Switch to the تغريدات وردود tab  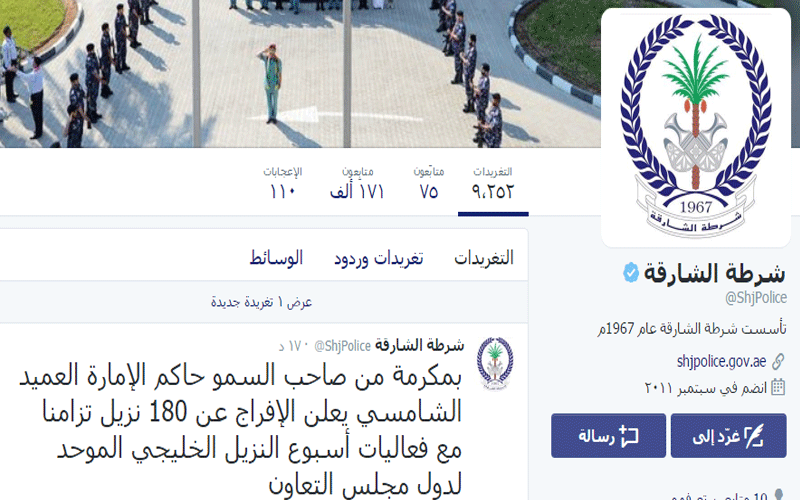click(379, 258)
